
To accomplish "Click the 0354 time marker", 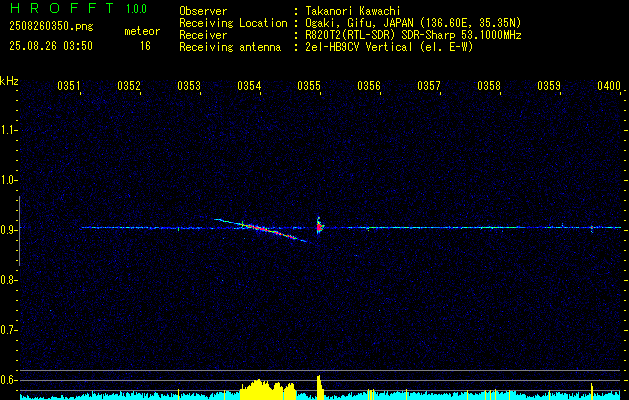I will (x=249, y=86).
